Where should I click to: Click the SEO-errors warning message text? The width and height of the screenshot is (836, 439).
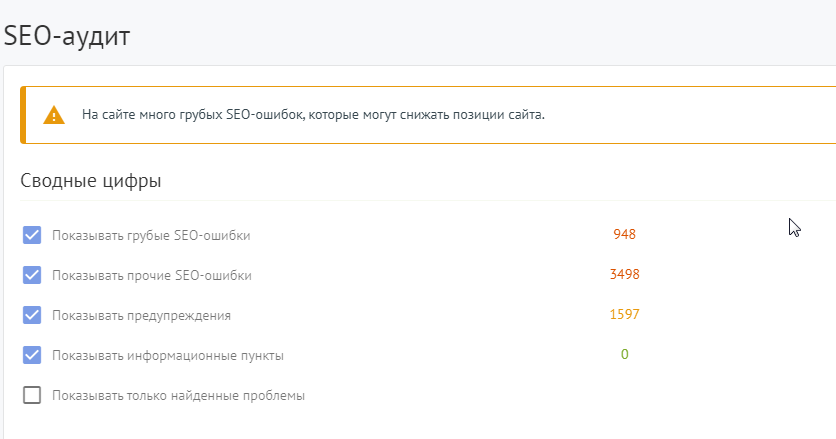(313, 115)
